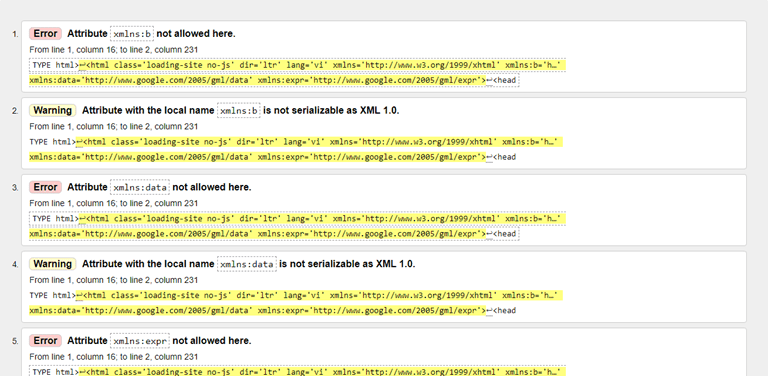The height and width of the screenshot is (376, 768).
Task: Click "not allowed here." text in message 1
Action: tap(196, 34)
